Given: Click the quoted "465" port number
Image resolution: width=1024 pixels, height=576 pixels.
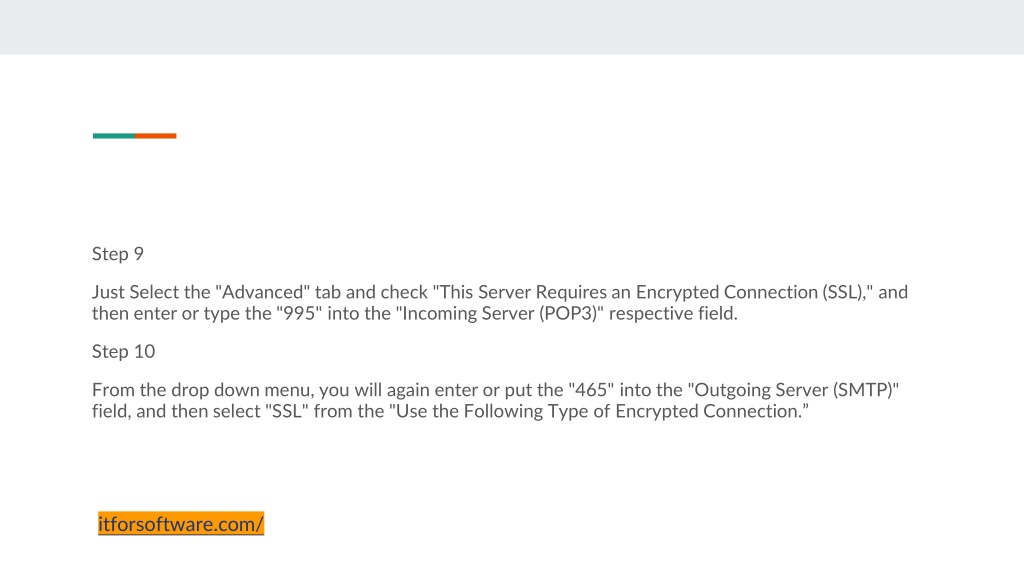Looking at the screenshot, I should [x=591, y=390].
